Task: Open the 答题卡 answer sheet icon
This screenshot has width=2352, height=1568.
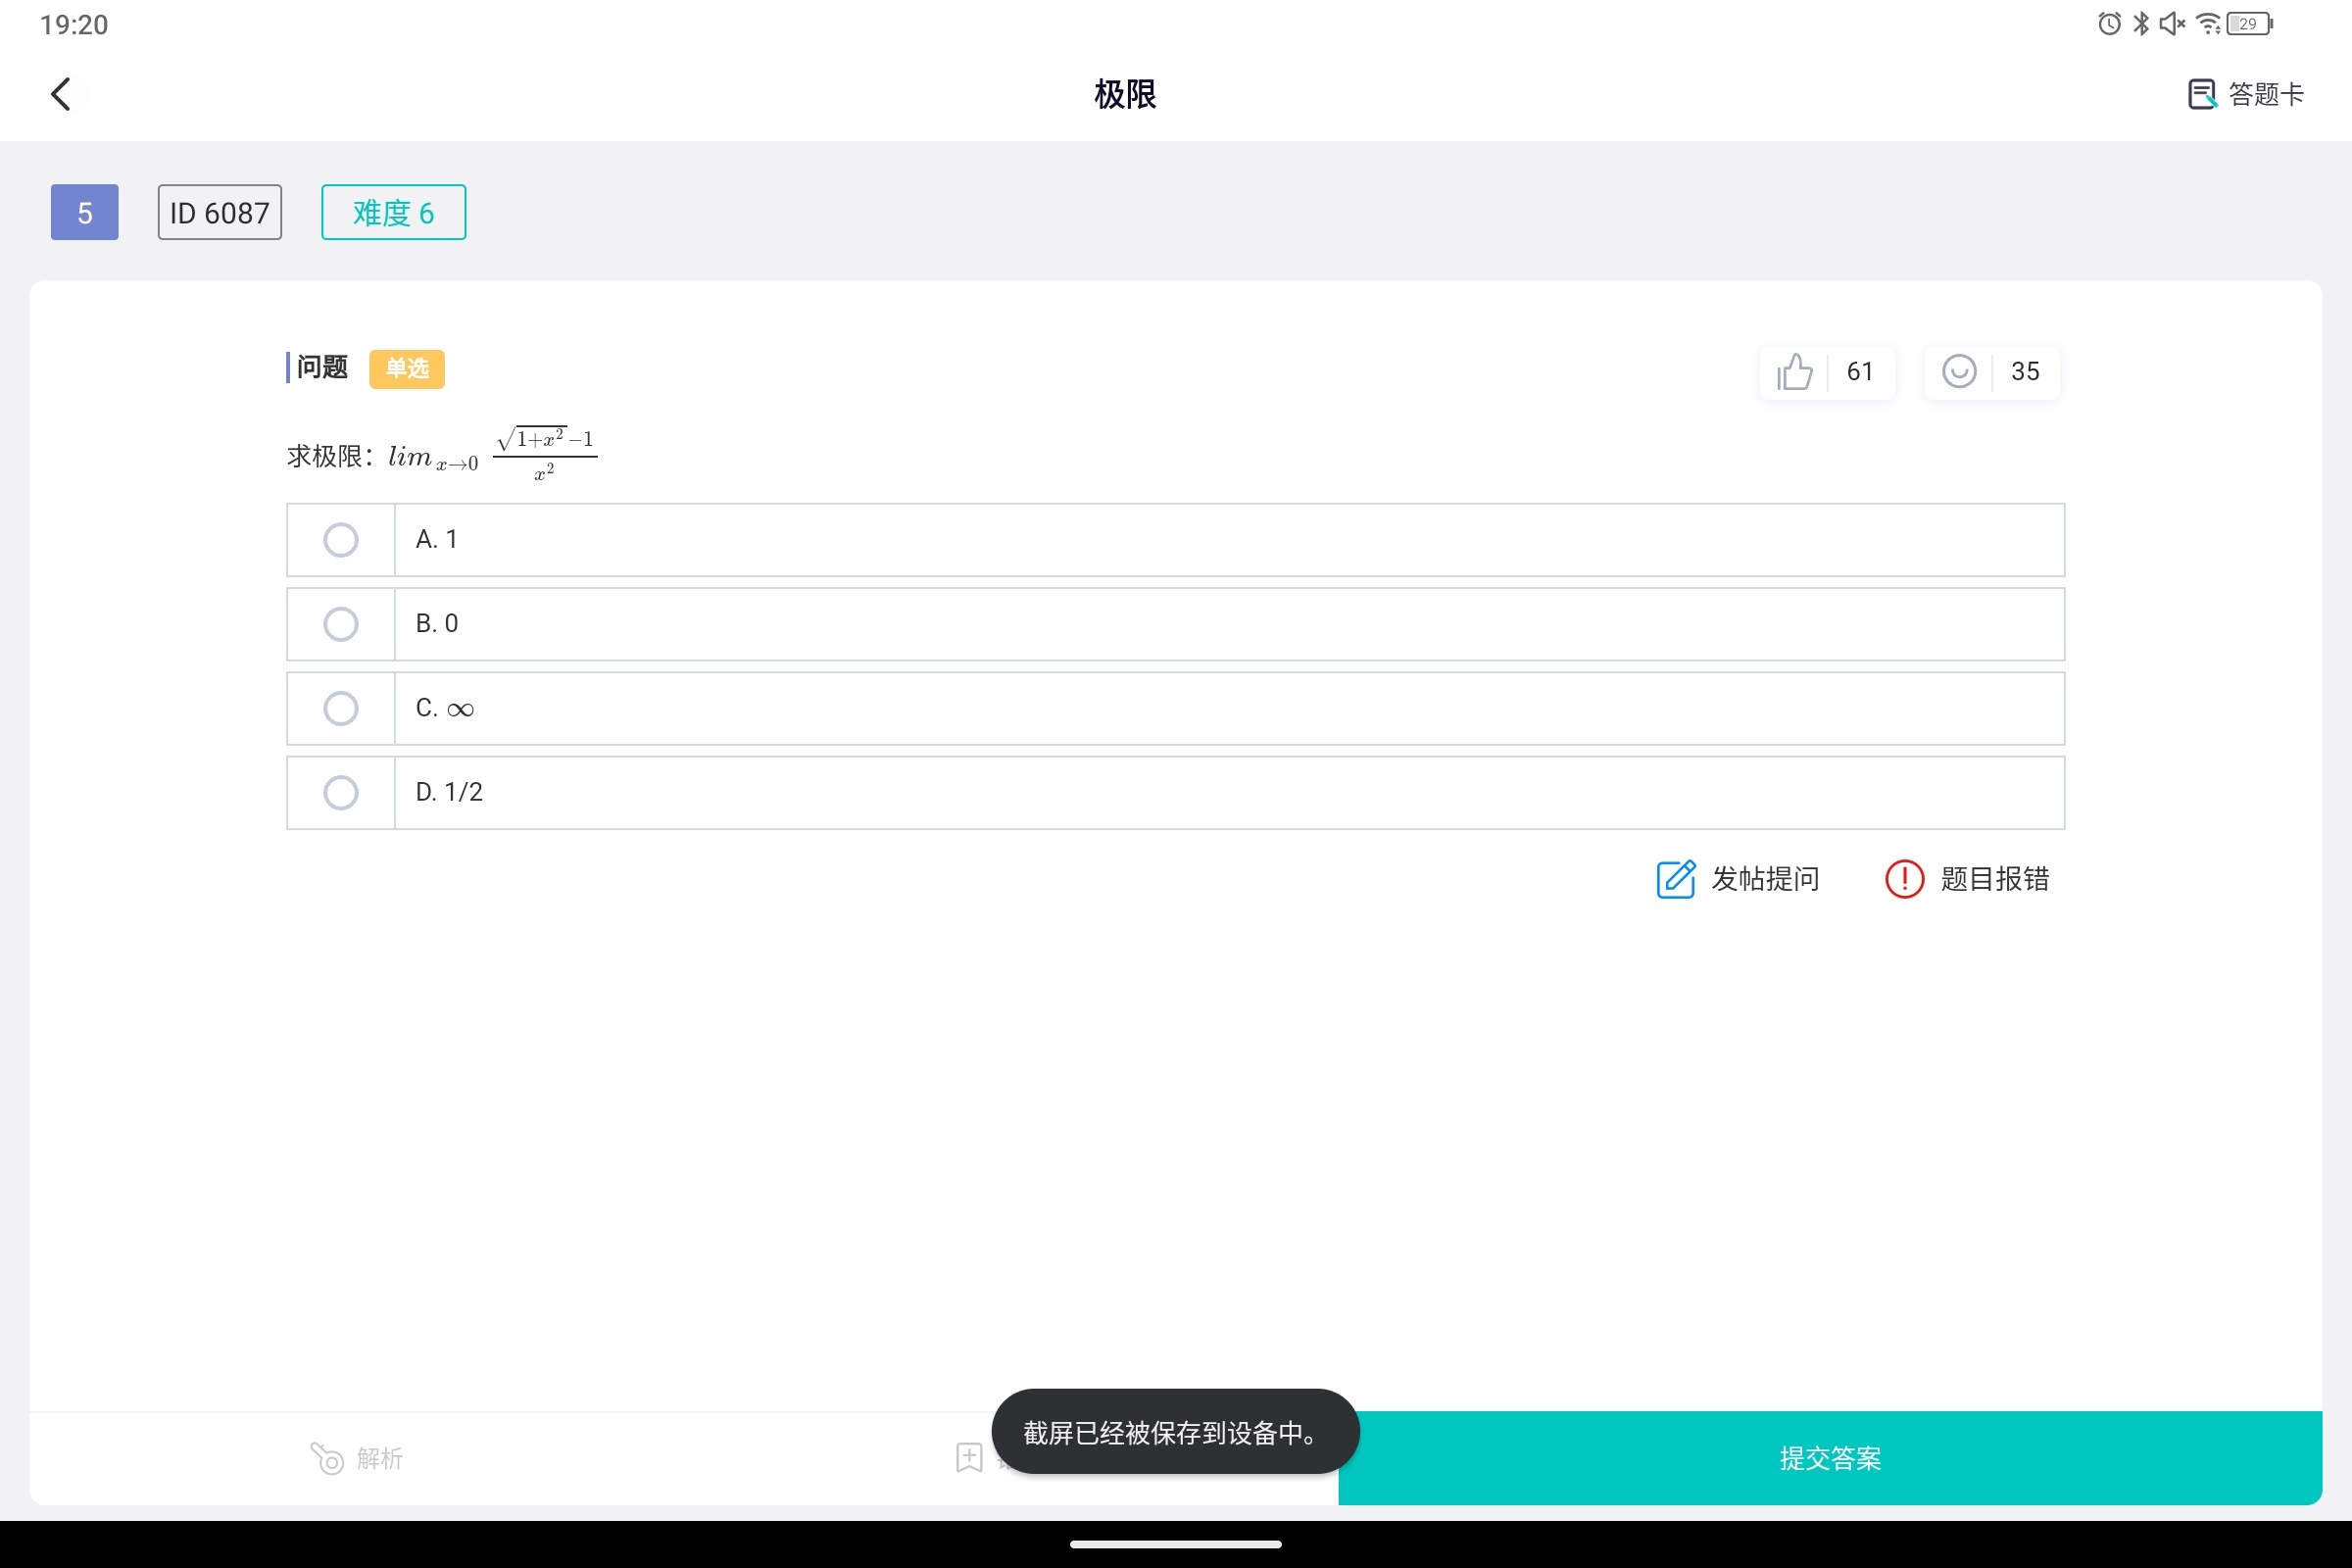Action: coord(2201,94)
